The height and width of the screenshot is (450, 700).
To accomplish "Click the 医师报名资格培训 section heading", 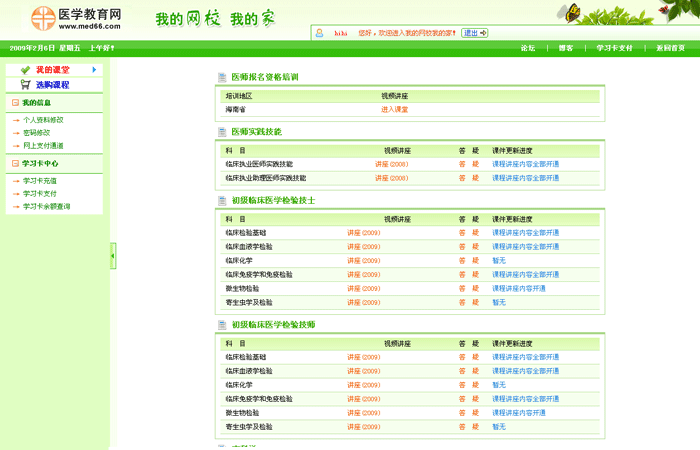I will [x=265, y=77].
